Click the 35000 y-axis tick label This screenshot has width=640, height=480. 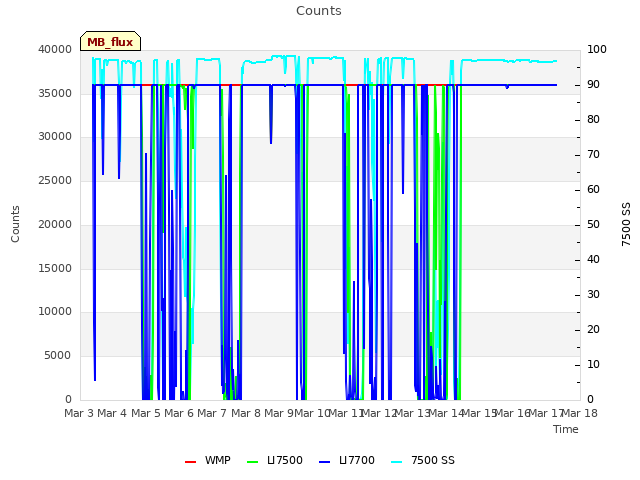click(55, 93)
